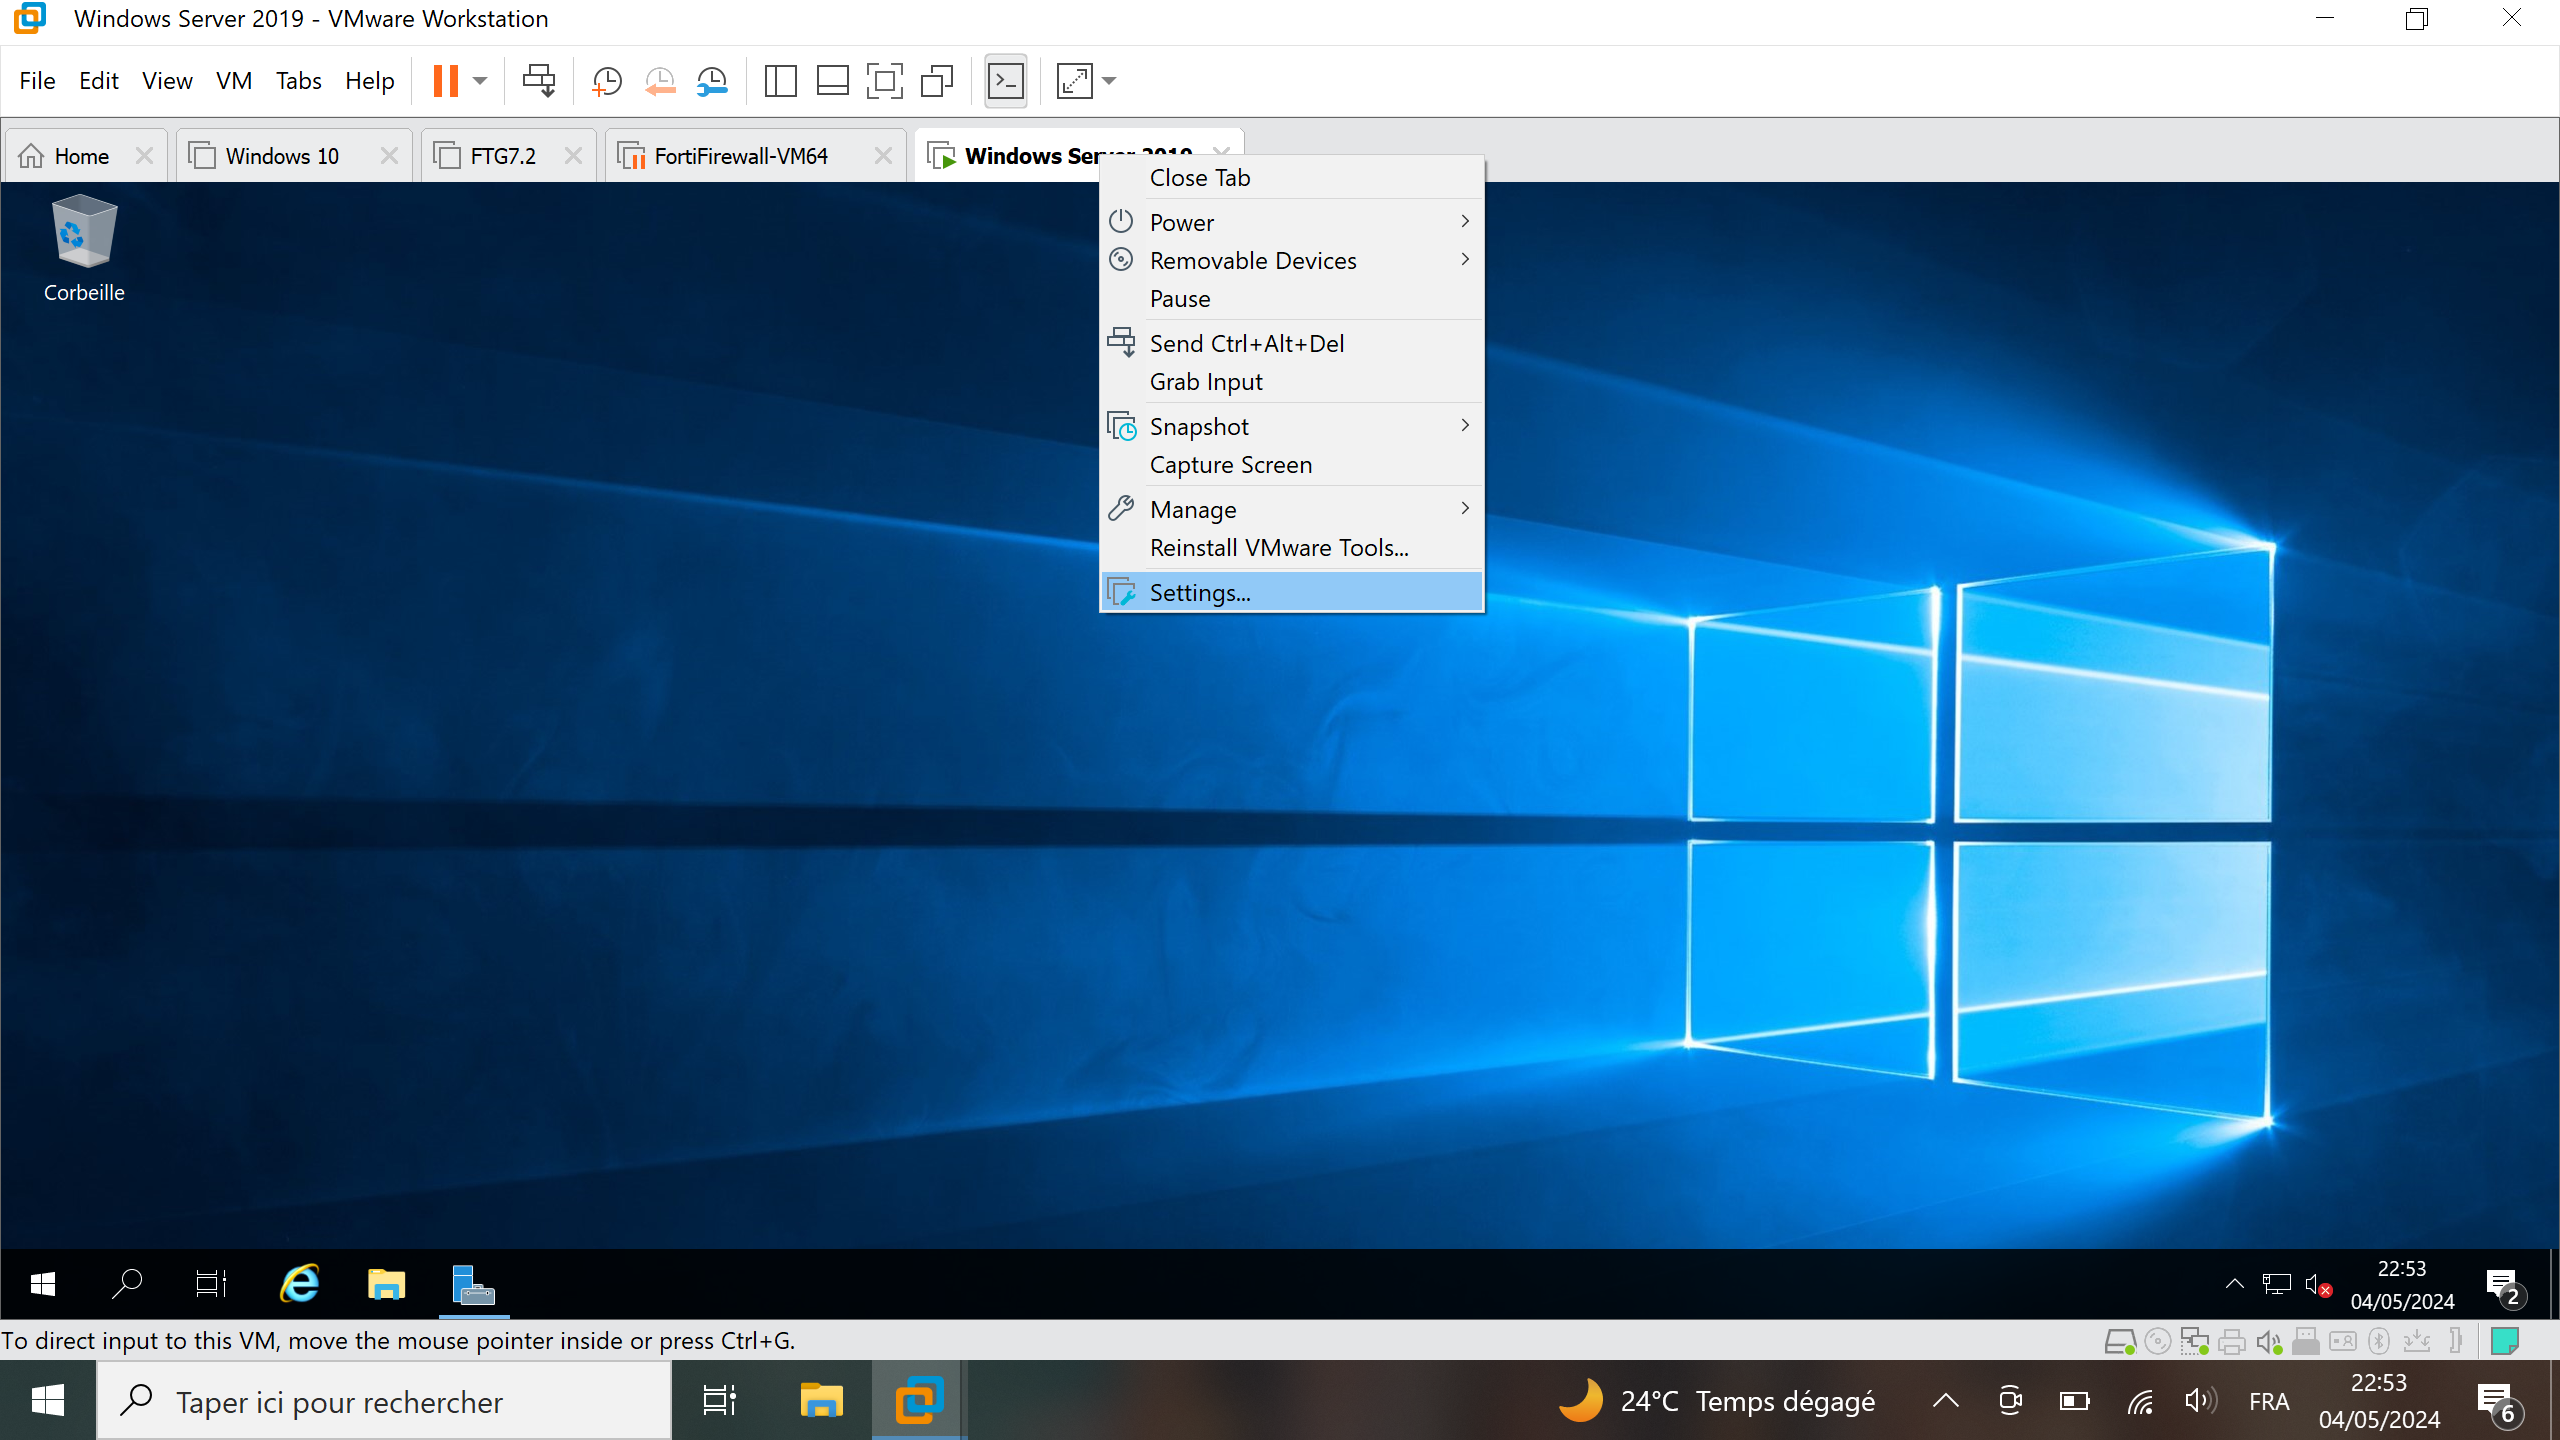Expand the Removable Devices submenu
The image size is (2560, 1440).
(1291, 260)
